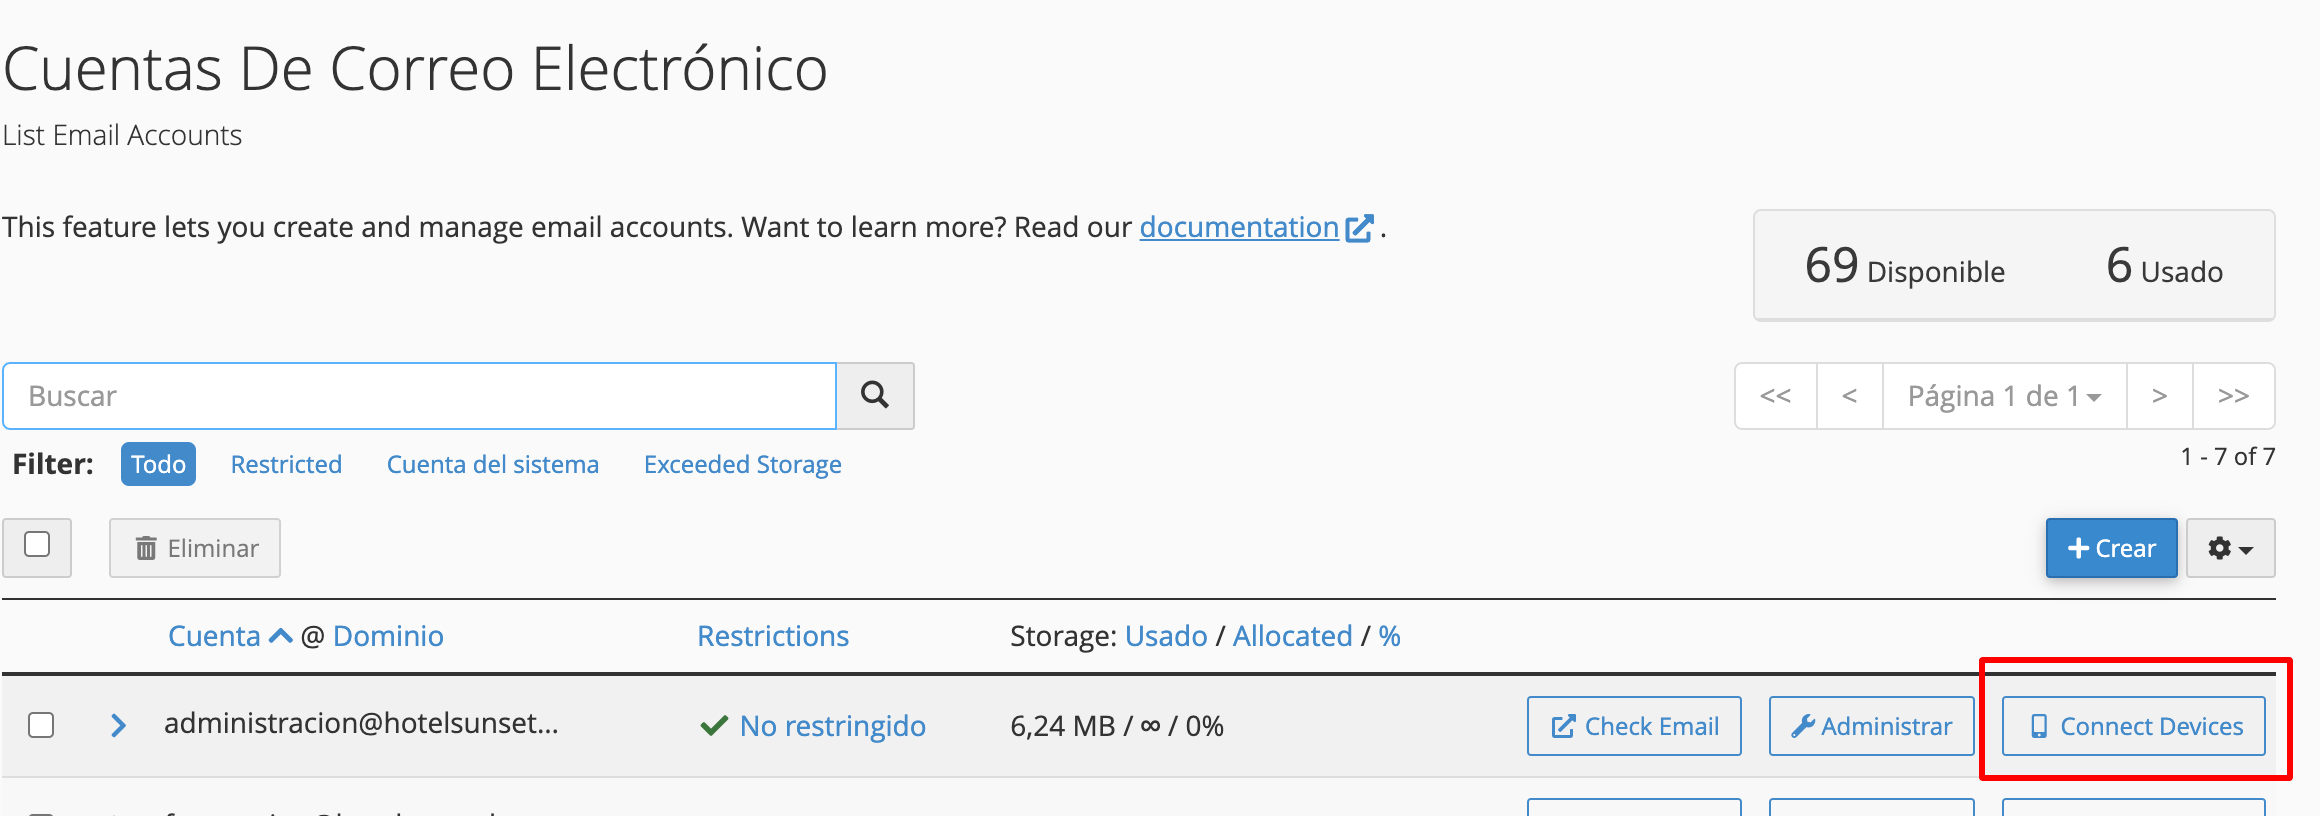Click the plus Crear button
2320x816 pixels.
pyautogui.click(x=2111, y=548)
